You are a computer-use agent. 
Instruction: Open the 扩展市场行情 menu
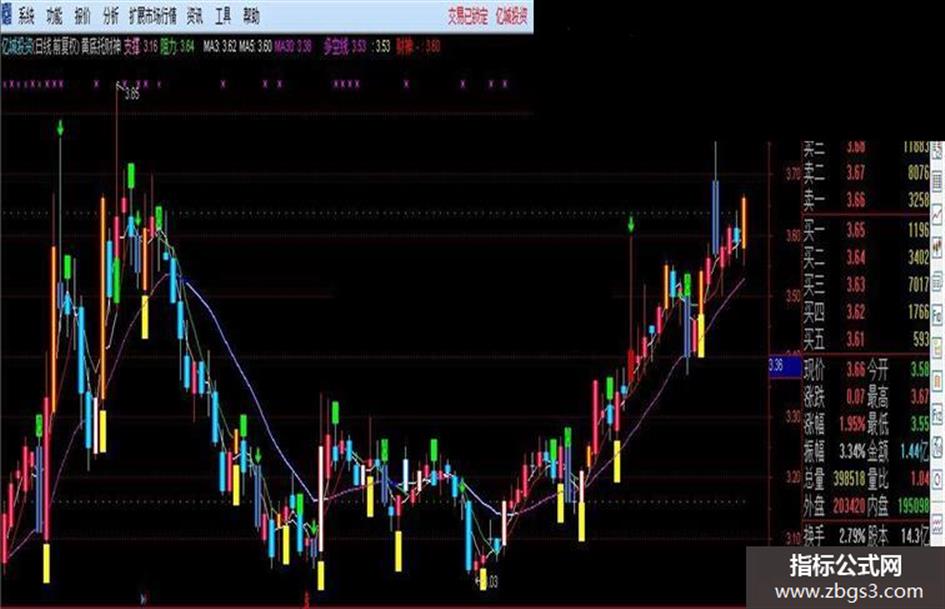153,16
